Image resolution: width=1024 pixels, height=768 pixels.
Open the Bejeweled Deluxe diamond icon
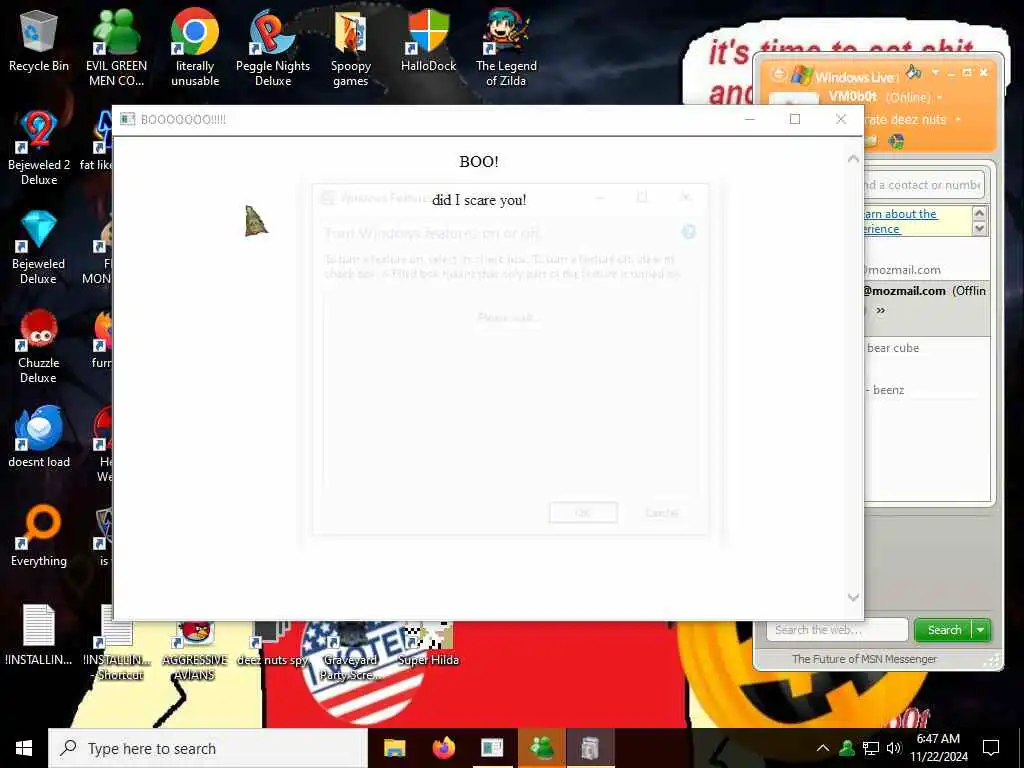point(39,247)
